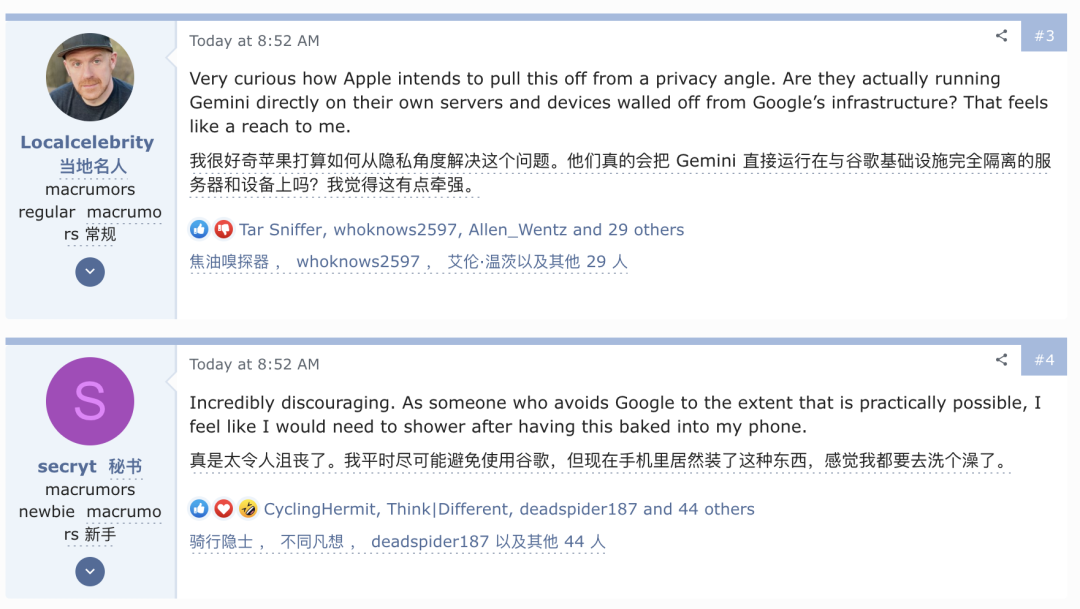Click share icon on post #3
This screenshot has width=1080, height=609.
[x=1001, y=36]
